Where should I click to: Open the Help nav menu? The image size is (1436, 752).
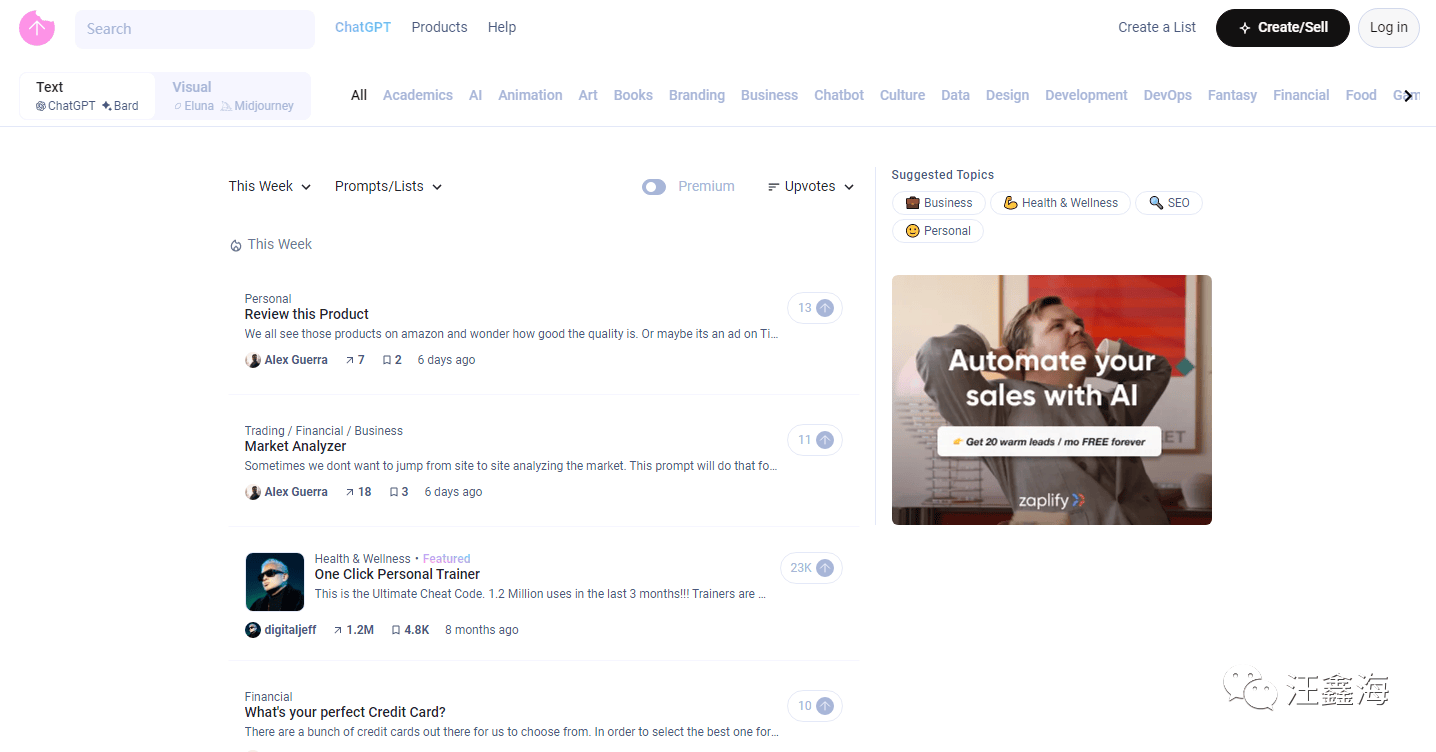[x=502, y=27]
